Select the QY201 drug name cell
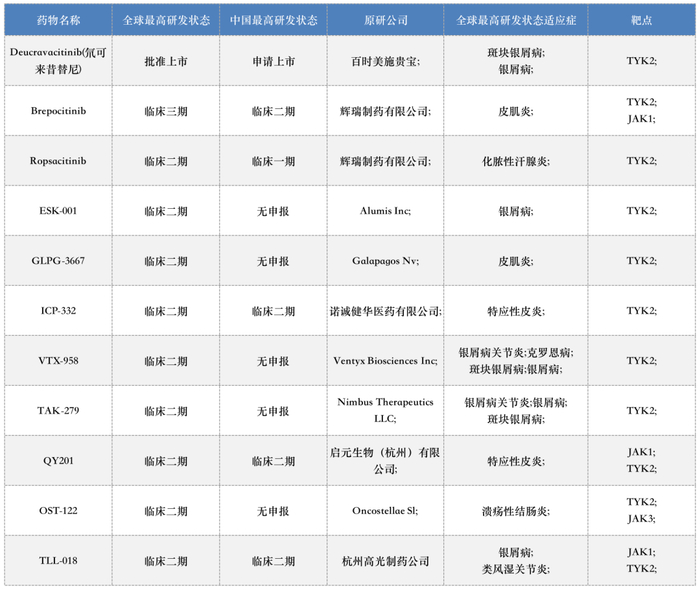700x590 pixels. (x=58, y=461)
